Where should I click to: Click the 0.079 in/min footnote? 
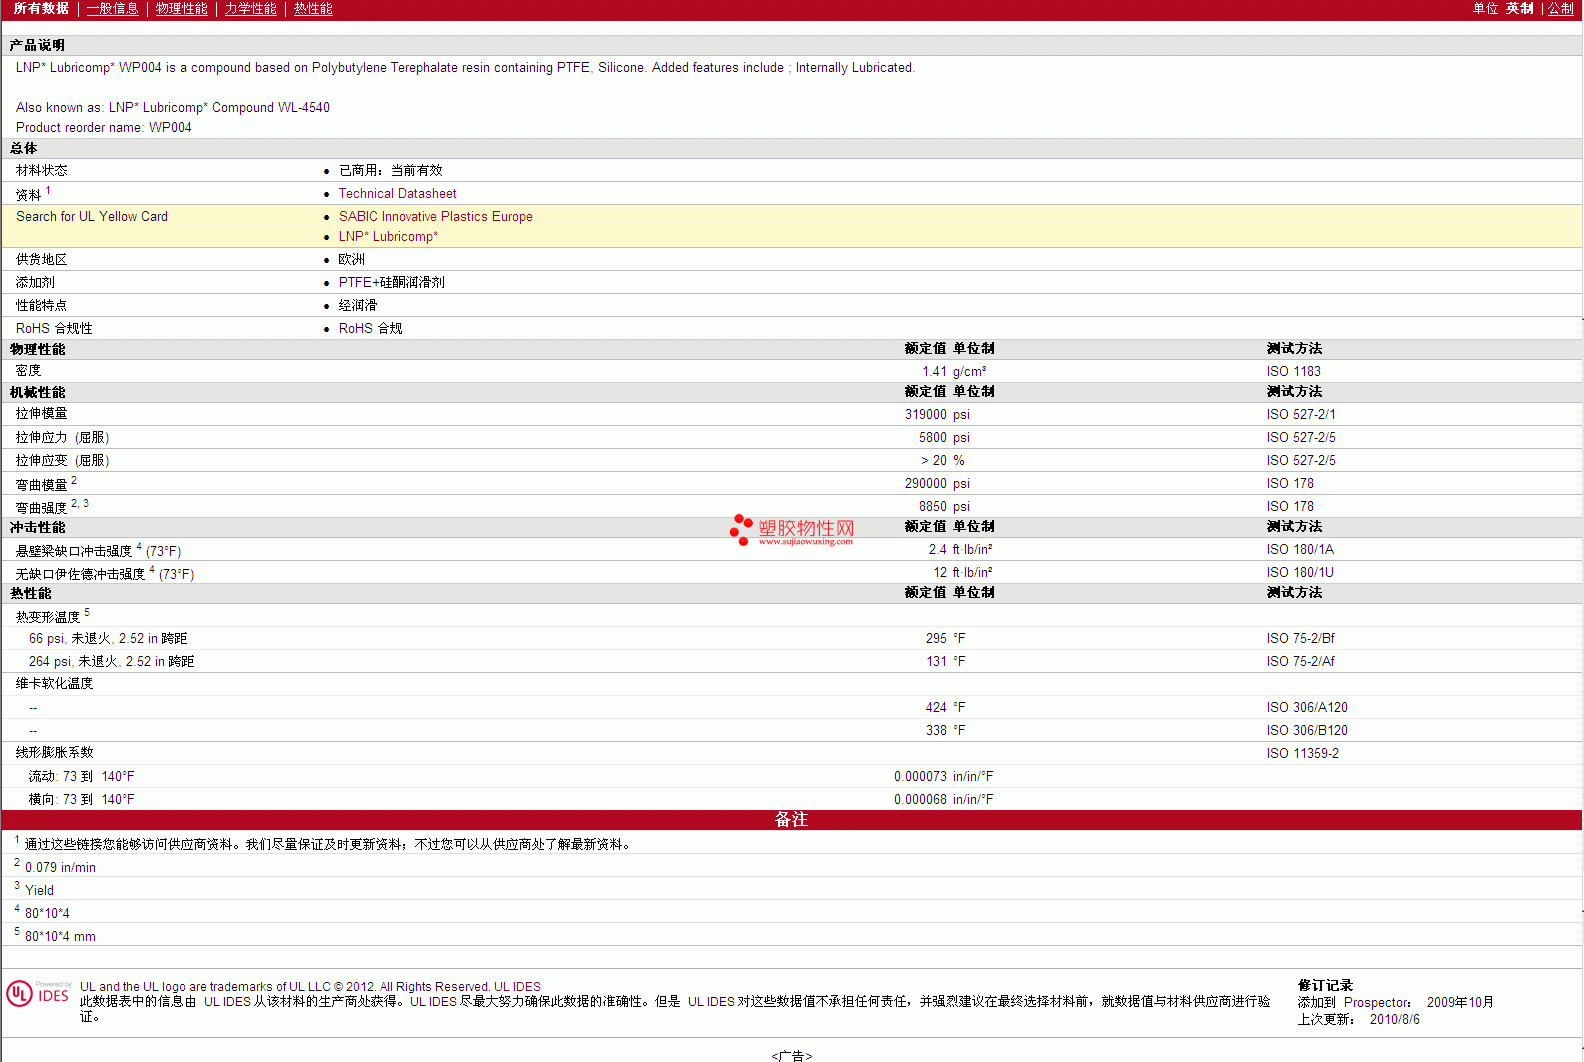coord(60,868)
